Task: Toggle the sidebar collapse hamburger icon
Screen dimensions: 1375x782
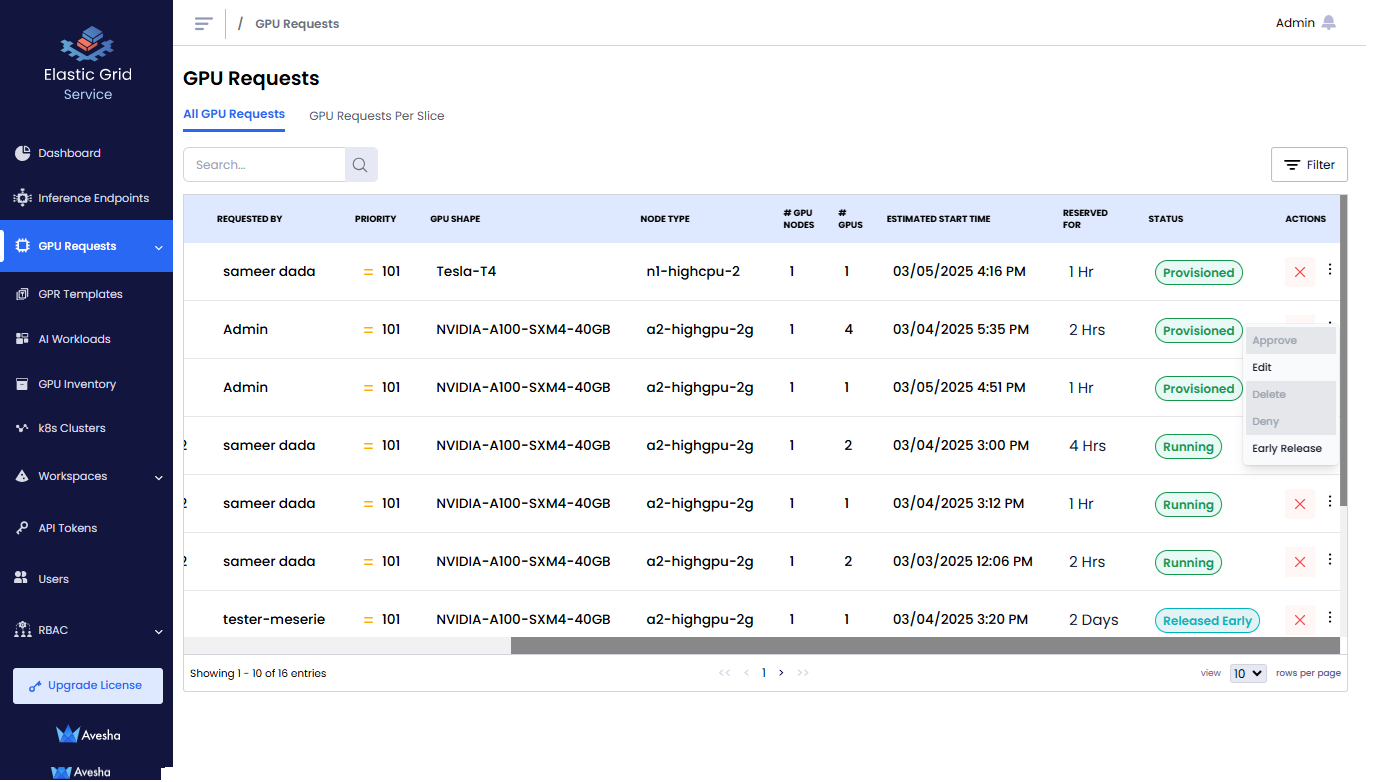Action: point(204,23)
